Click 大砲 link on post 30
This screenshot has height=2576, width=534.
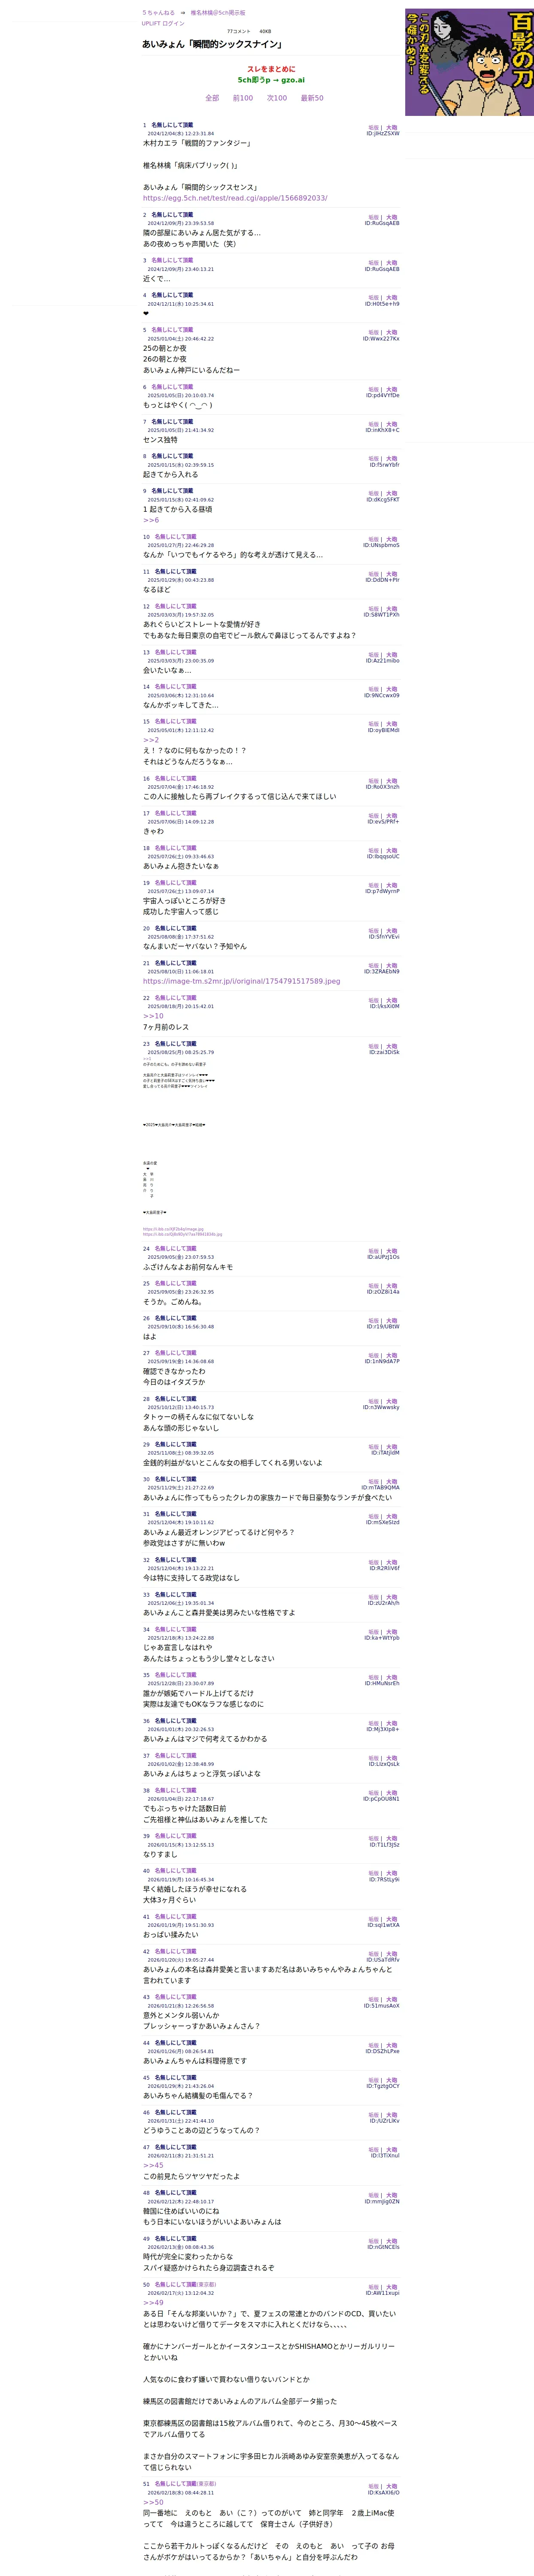391,1482
